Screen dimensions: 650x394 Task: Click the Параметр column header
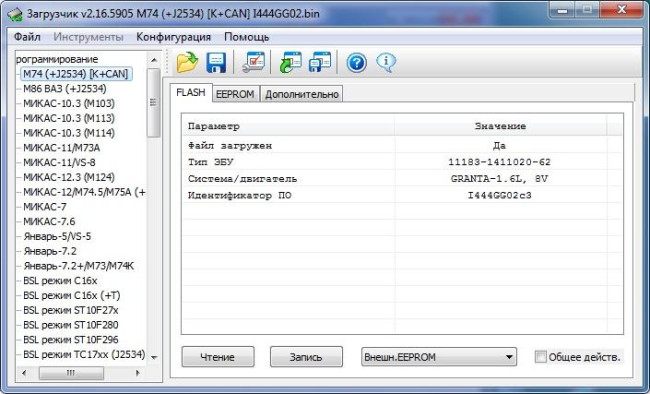pos(288,126)
